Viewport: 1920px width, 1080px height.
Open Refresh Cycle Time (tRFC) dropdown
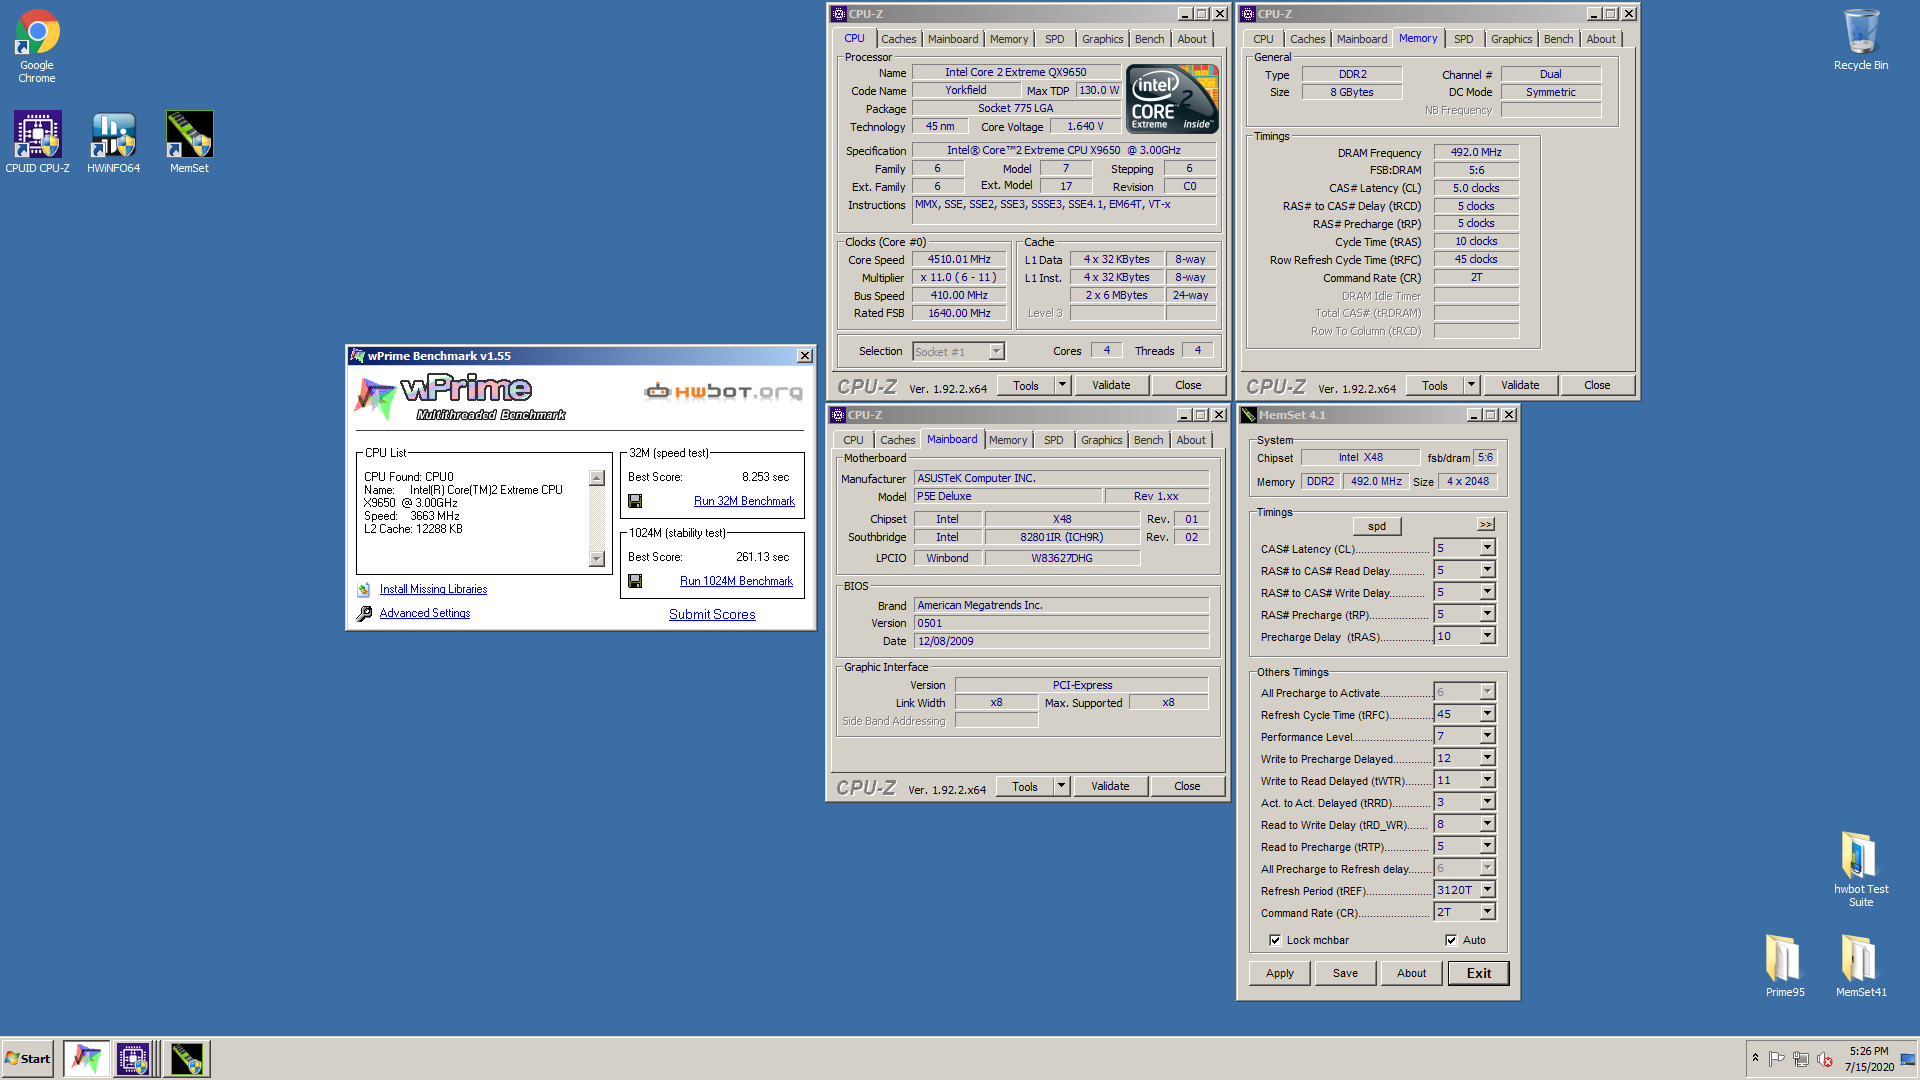1487,714
